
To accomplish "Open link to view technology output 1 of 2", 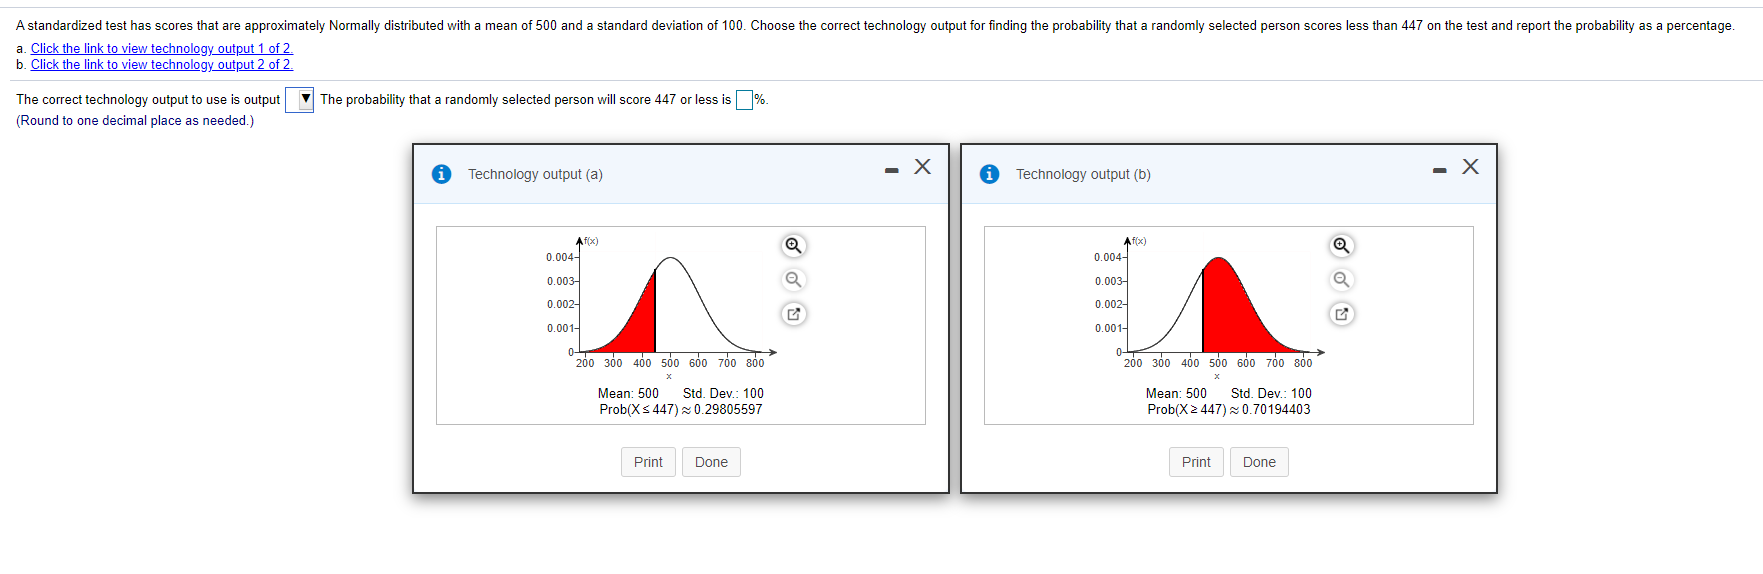I will [x=162, y=48].
